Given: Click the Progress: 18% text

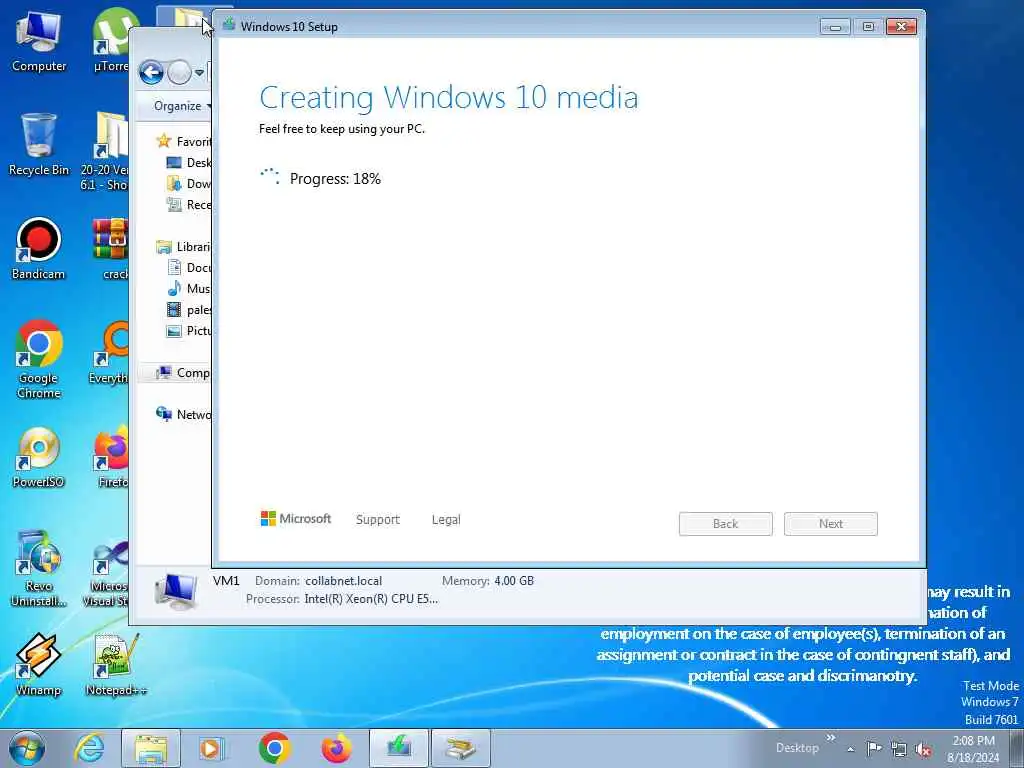Looking at the screenshot, I should pyautogui.click(x=335, y=178).
